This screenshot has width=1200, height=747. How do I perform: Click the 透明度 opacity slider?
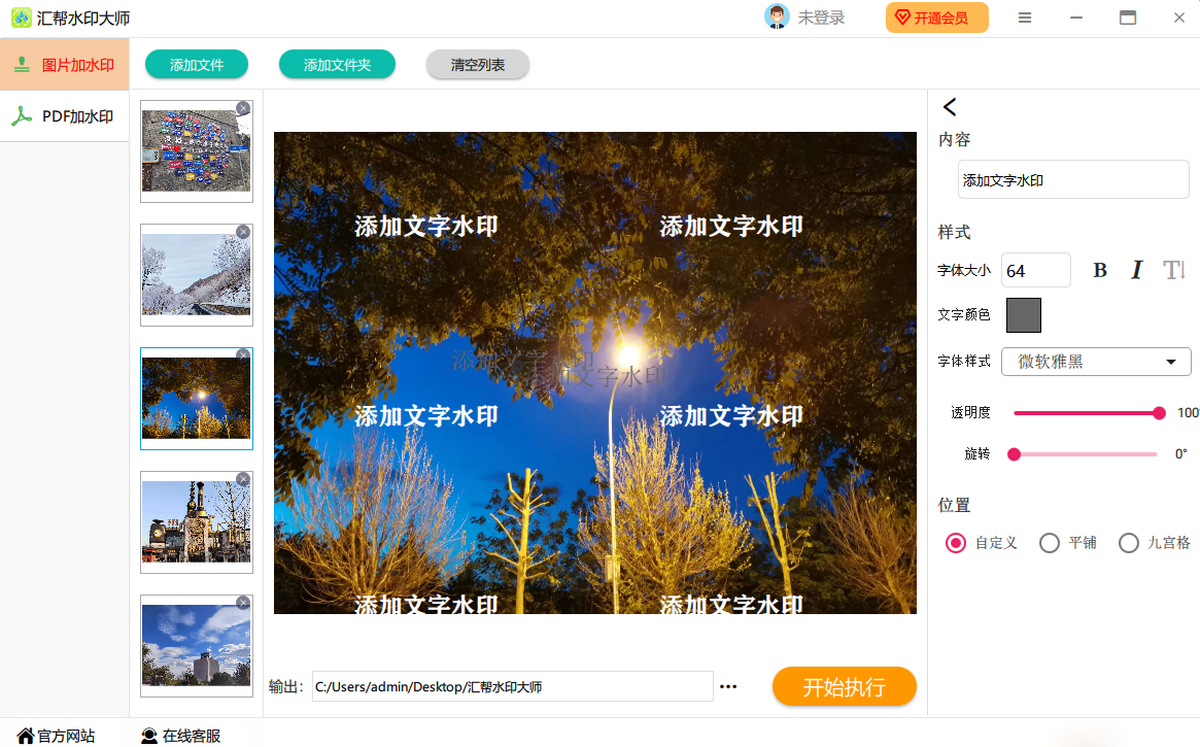pos(1087,413)
